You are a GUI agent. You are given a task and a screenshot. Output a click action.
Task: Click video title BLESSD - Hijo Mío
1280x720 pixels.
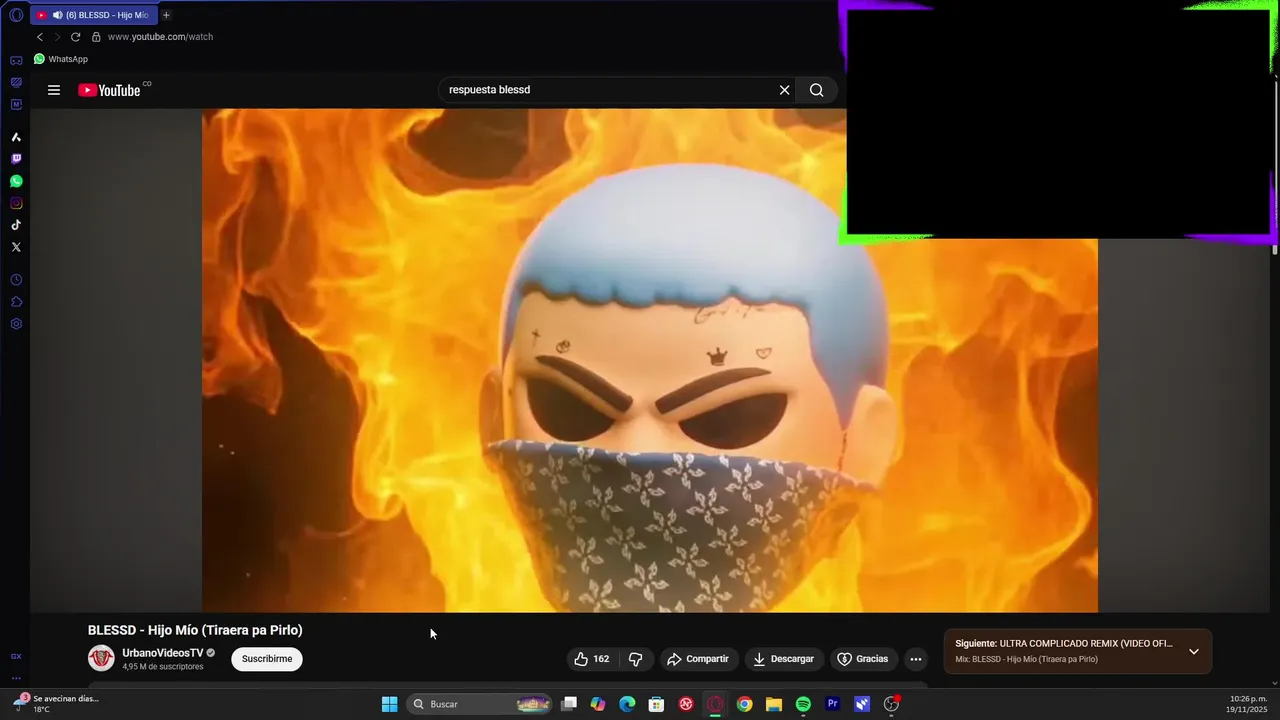(x=195, y=630)
